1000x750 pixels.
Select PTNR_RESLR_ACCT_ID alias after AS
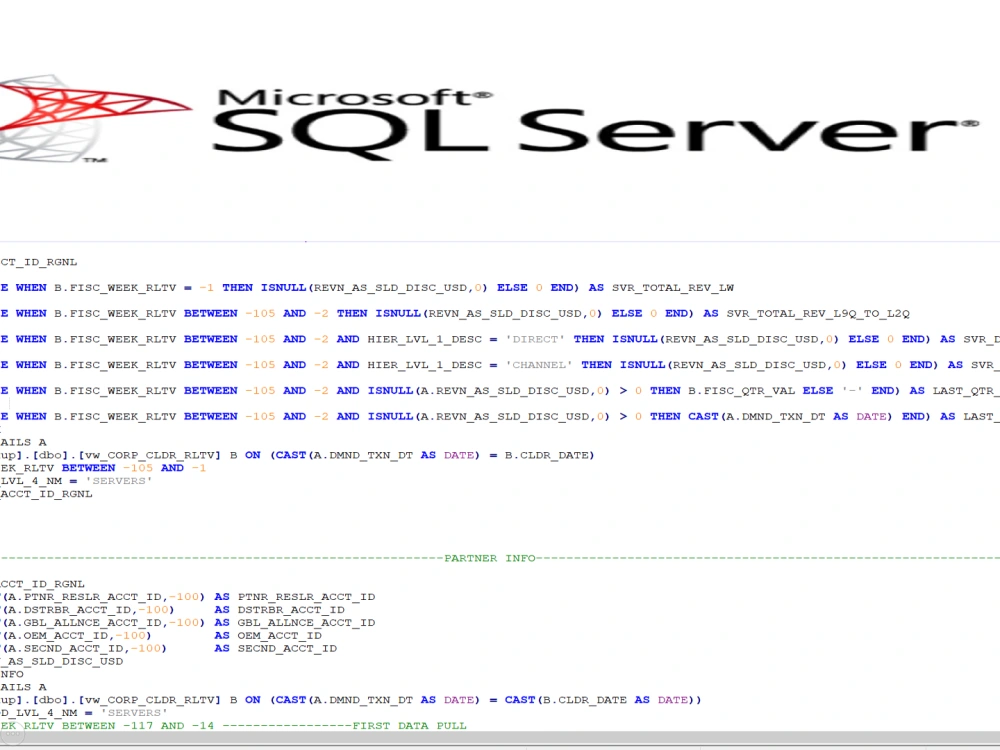(x=307, y=597)
